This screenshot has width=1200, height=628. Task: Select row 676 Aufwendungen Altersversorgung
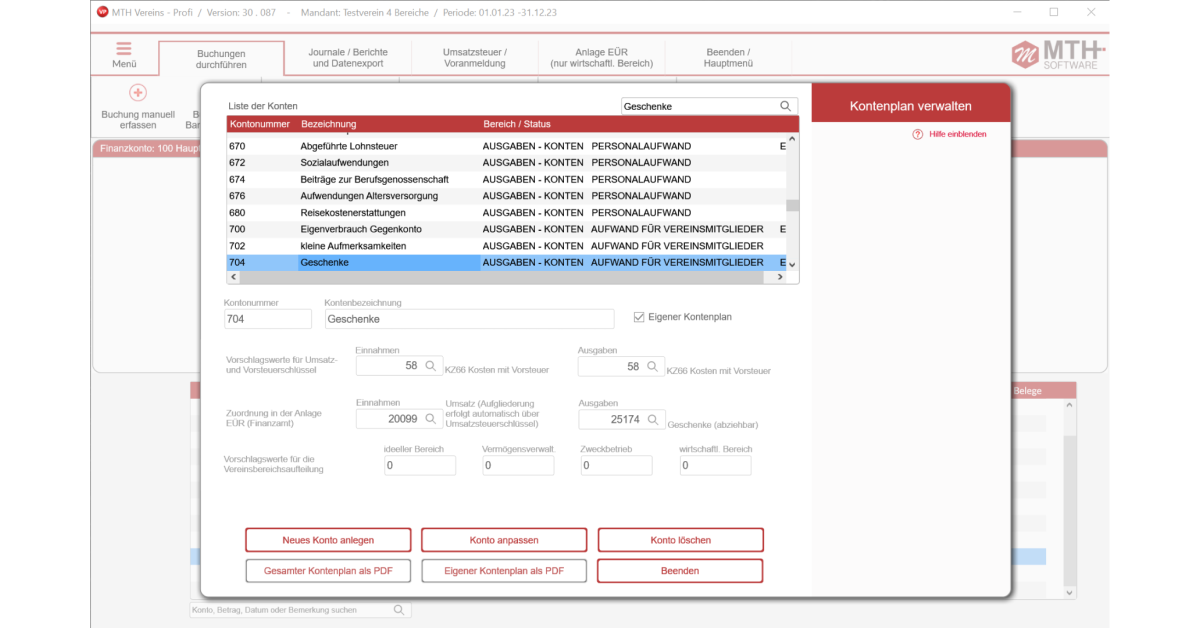(x=506, y=196)
